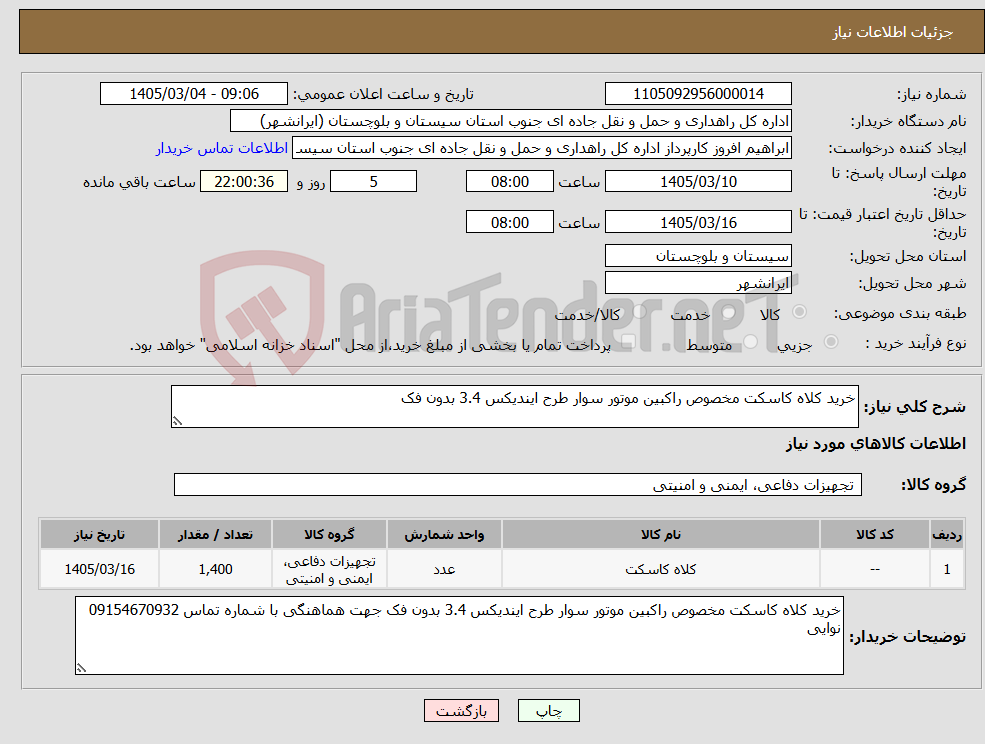Click the کد کالا column header
Image resolution: width=985 pixels, height=744 pixels.
[x=874, y=534]
